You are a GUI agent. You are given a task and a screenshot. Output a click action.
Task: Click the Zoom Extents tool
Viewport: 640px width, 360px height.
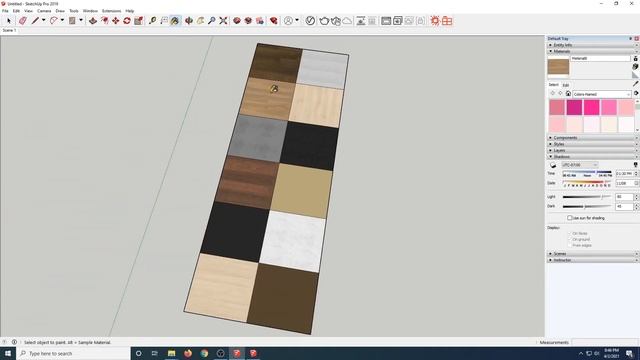pos(223,20)
